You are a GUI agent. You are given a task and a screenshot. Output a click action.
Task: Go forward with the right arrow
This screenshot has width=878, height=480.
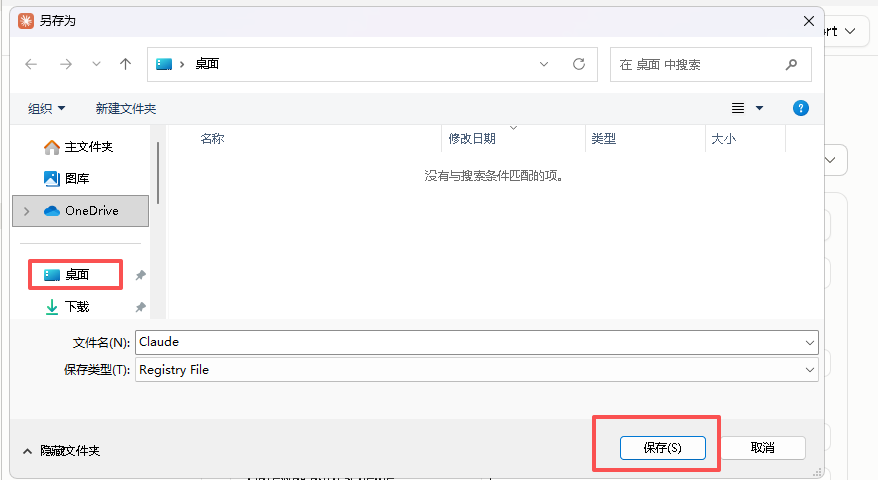[x=66, y=64]
